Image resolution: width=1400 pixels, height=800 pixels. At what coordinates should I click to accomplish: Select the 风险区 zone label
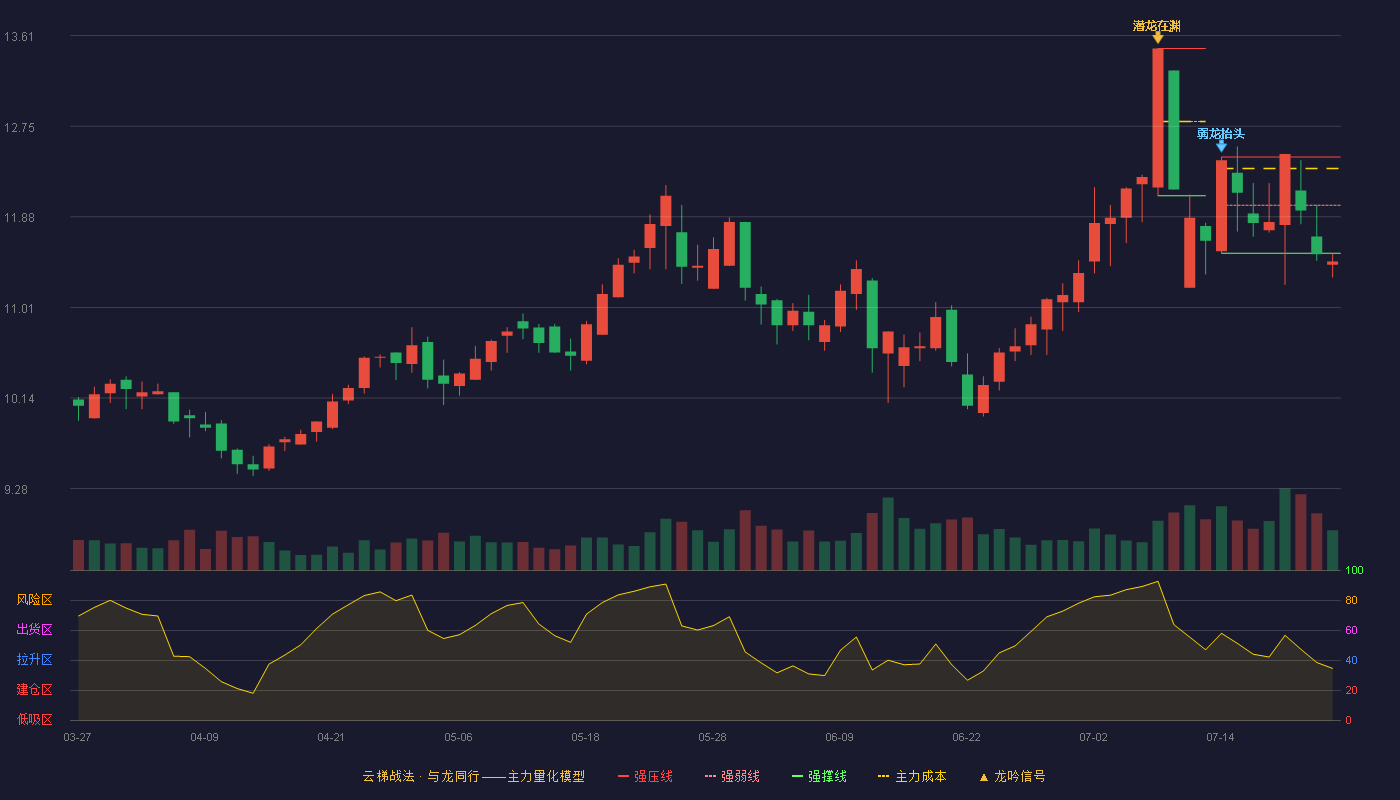click(34, 600)
